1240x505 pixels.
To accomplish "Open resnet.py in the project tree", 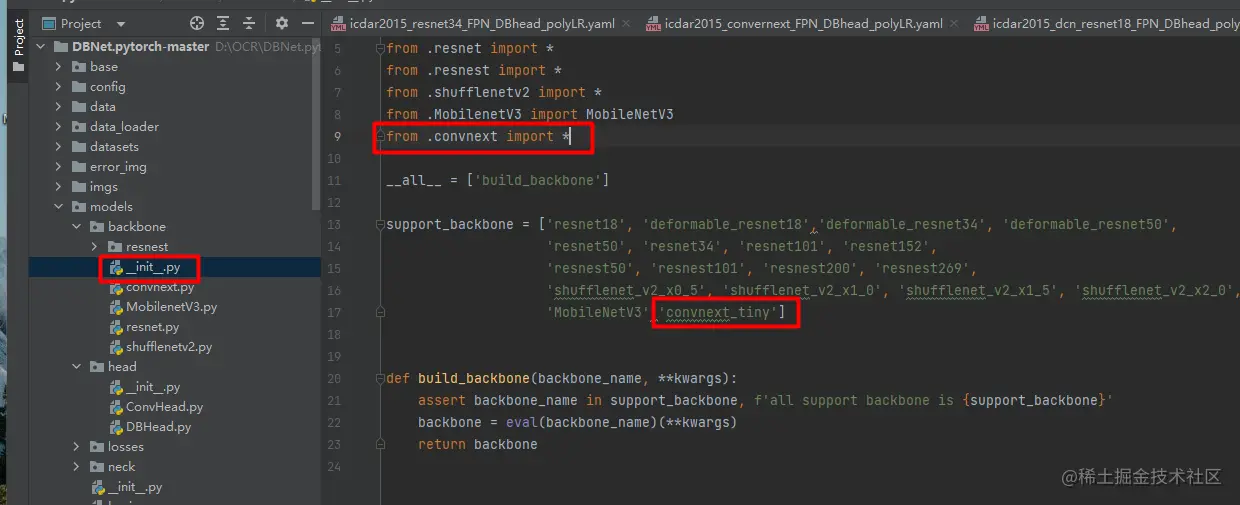I will click(153, 327).
